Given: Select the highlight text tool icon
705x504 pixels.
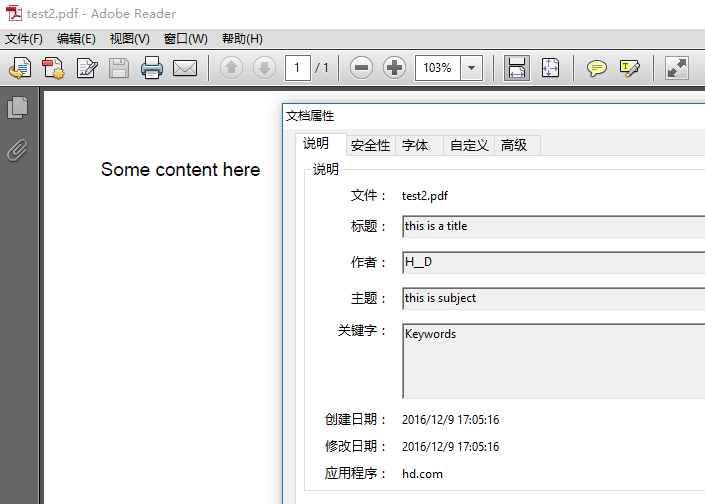Looking at the screenshot, I should coord(629,68).
